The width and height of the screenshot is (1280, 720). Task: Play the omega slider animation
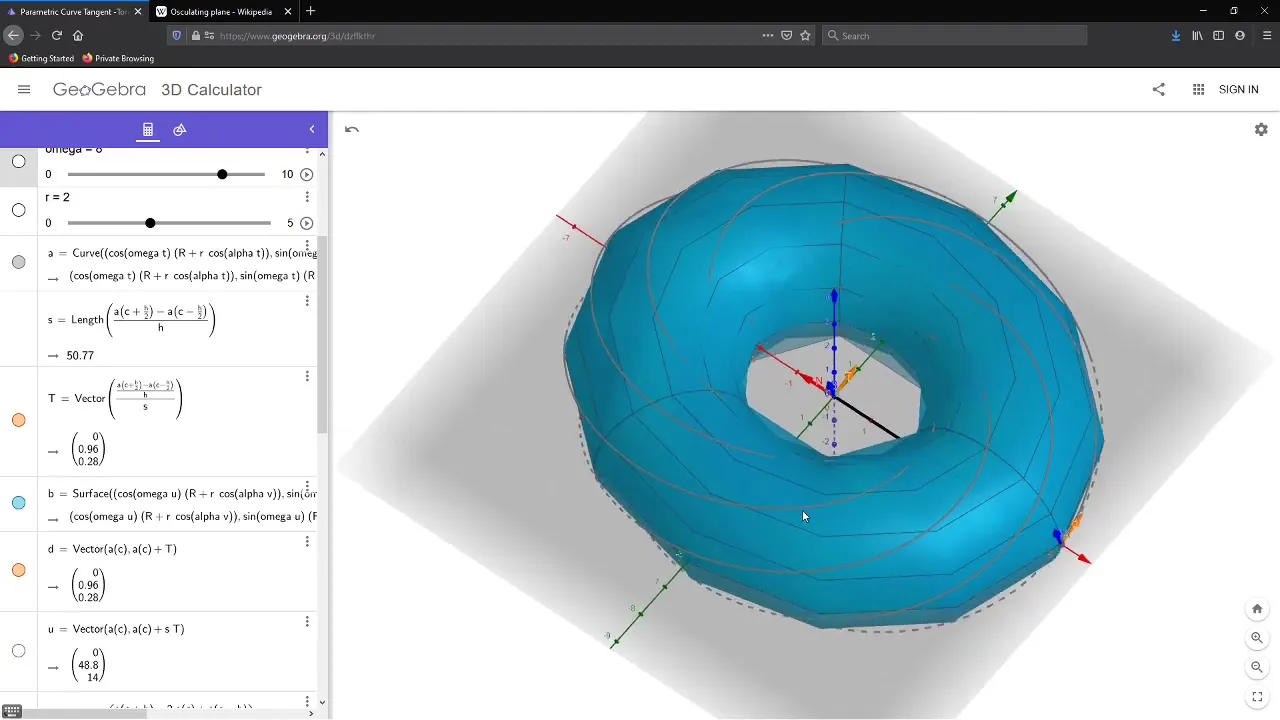coord(307,174)
